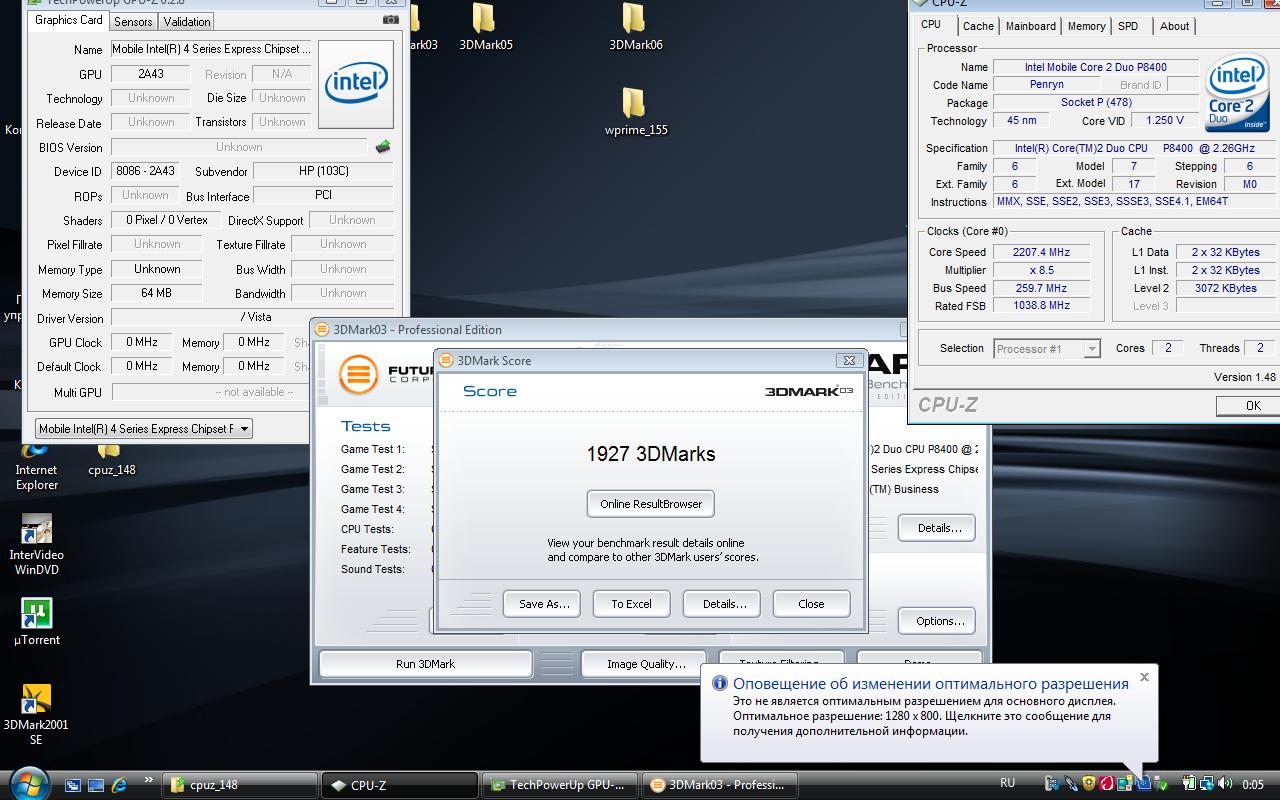Click the Safely Remove Hardware tray icon
Viewport: 1280px width, 800px height.
tap(1160, 784)
